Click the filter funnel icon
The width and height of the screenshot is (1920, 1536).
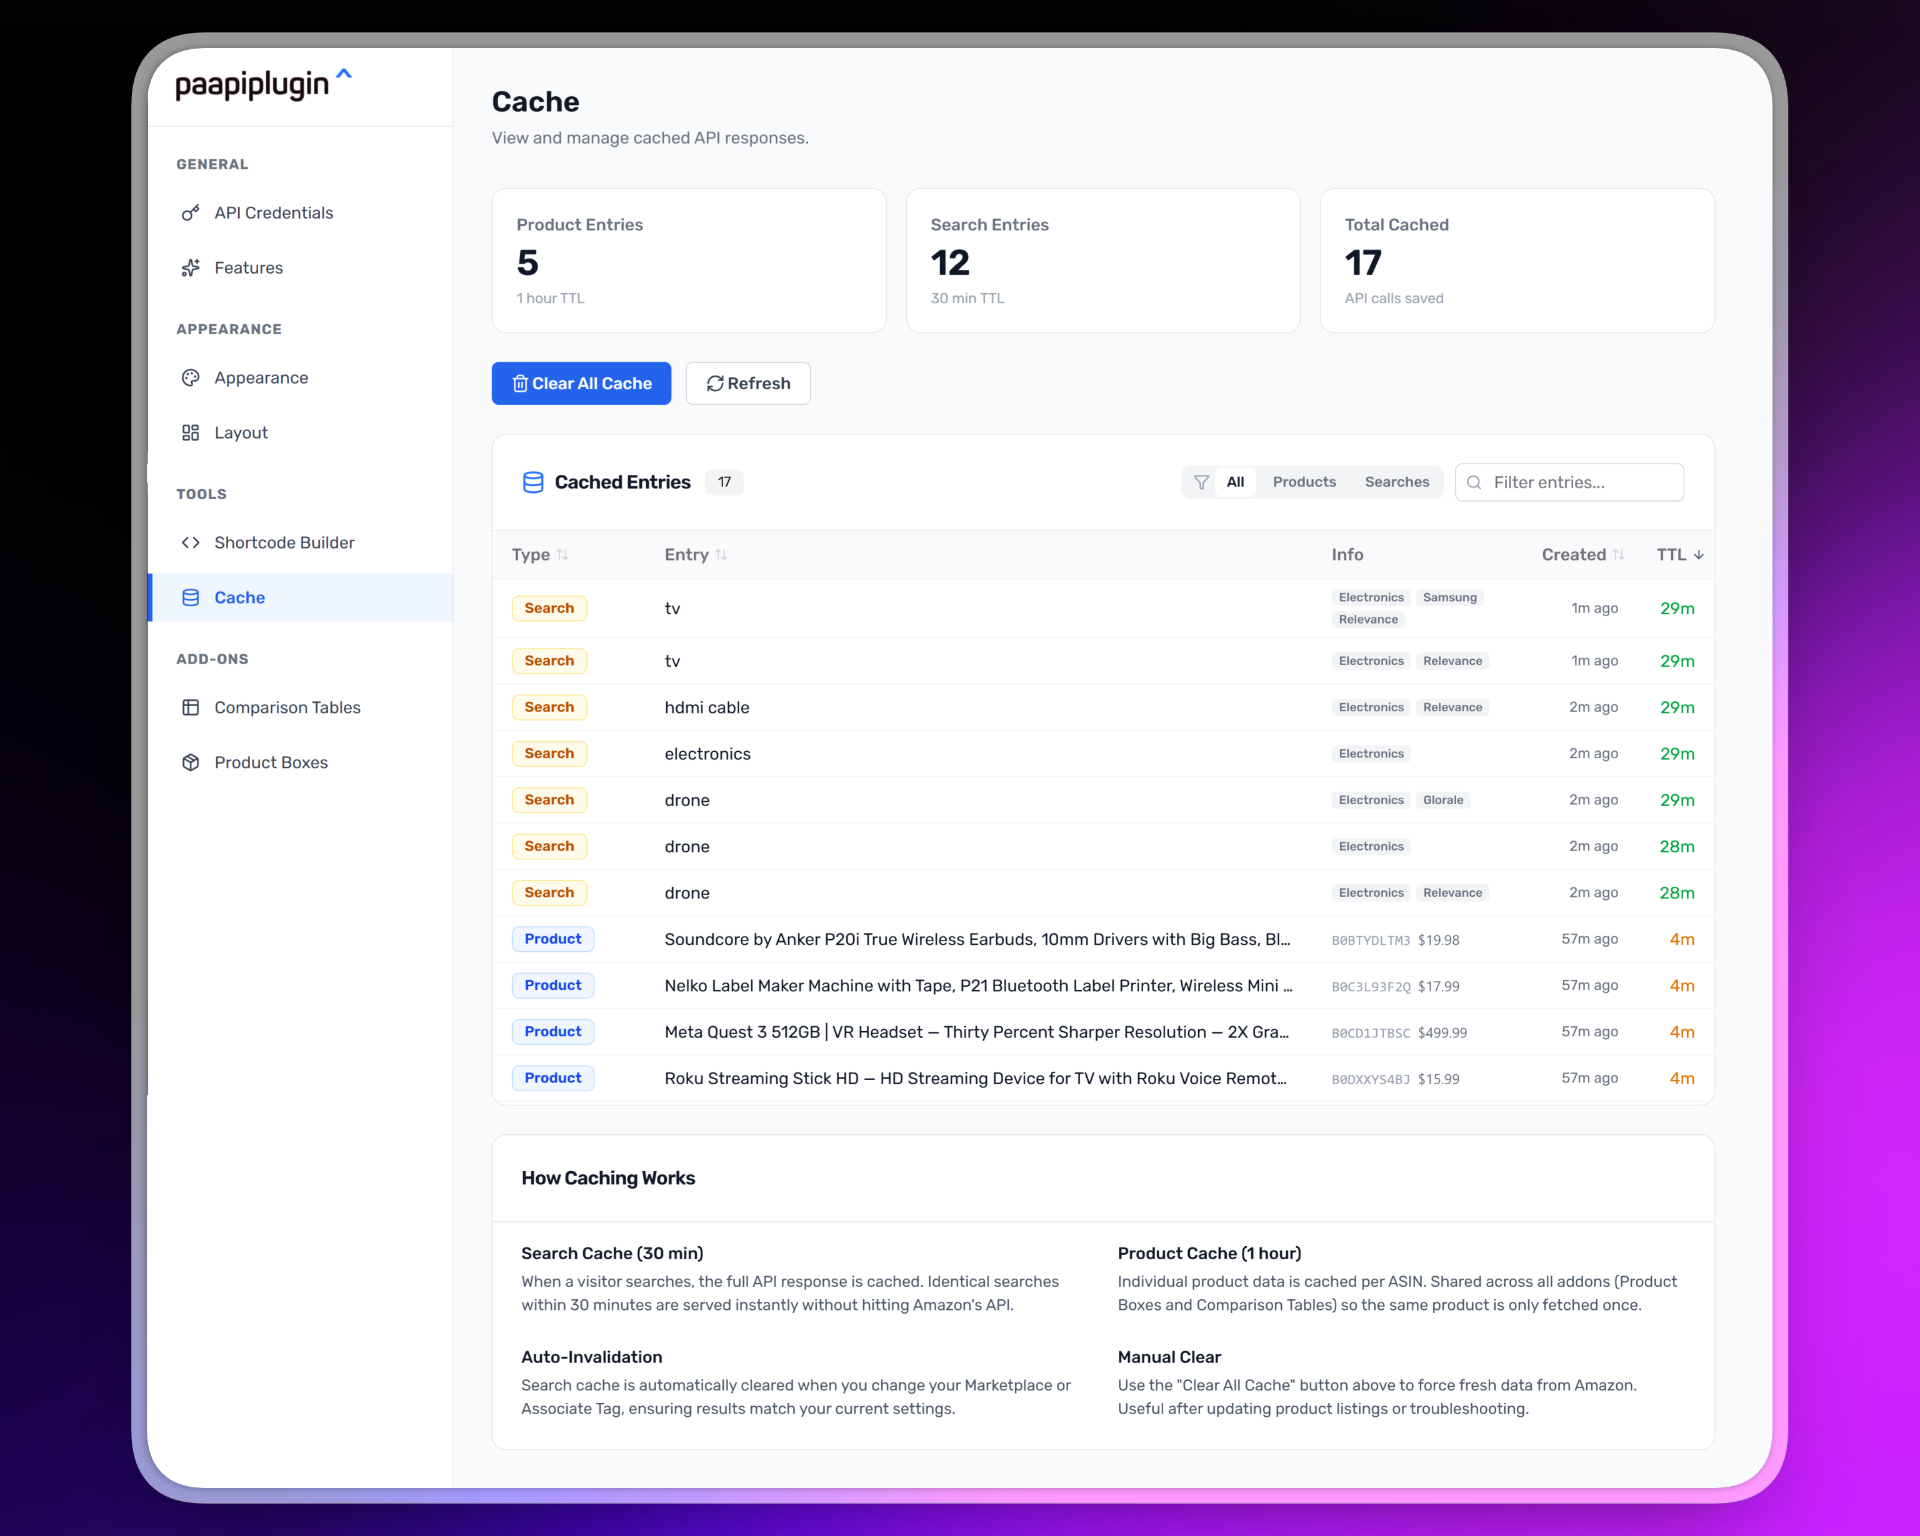click(1201, 482)
